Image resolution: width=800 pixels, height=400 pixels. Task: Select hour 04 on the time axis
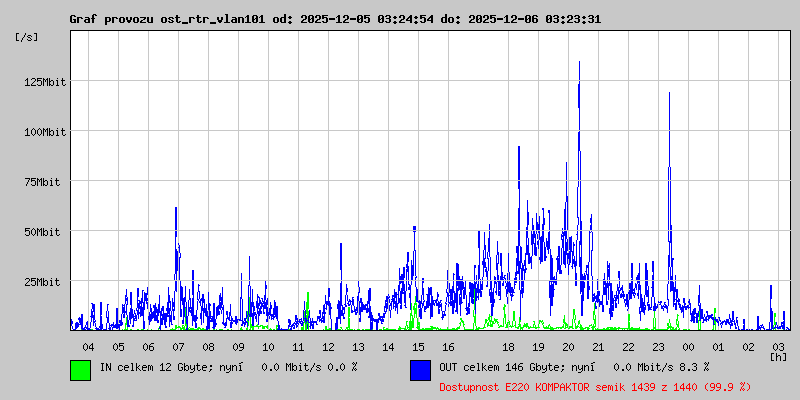click(88, 346)
